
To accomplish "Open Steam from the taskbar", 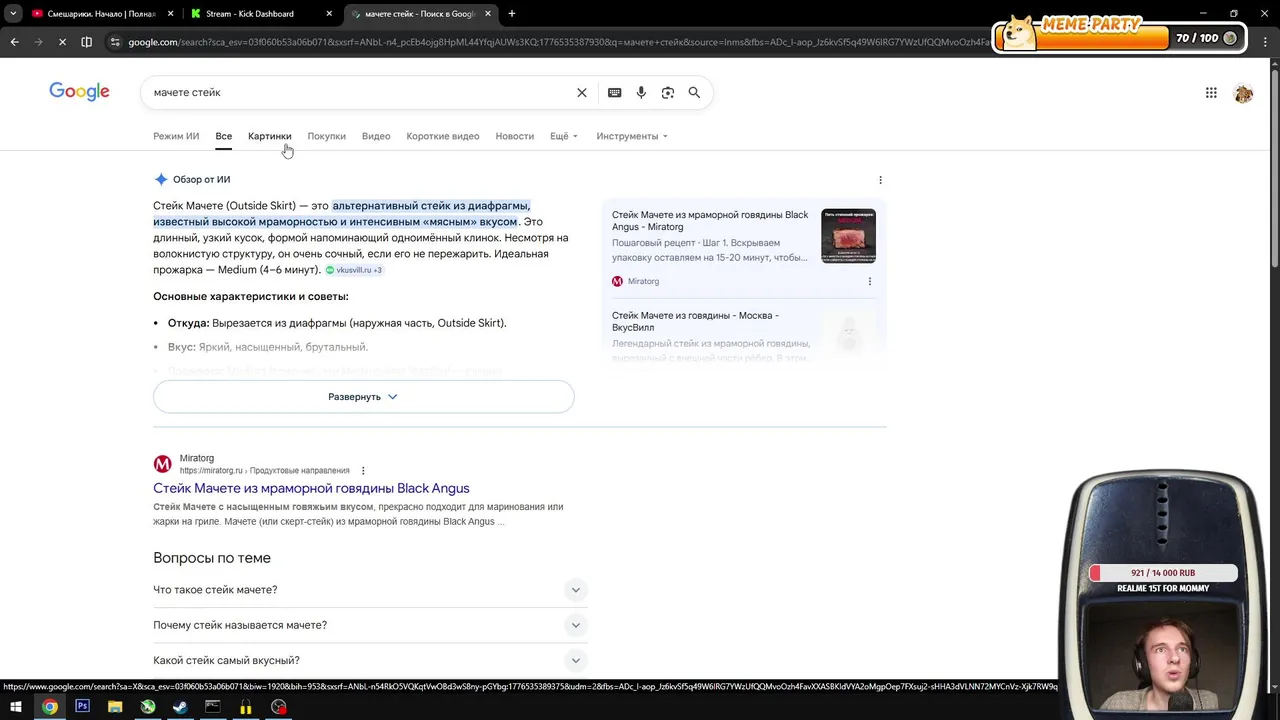I will point(180,707).
